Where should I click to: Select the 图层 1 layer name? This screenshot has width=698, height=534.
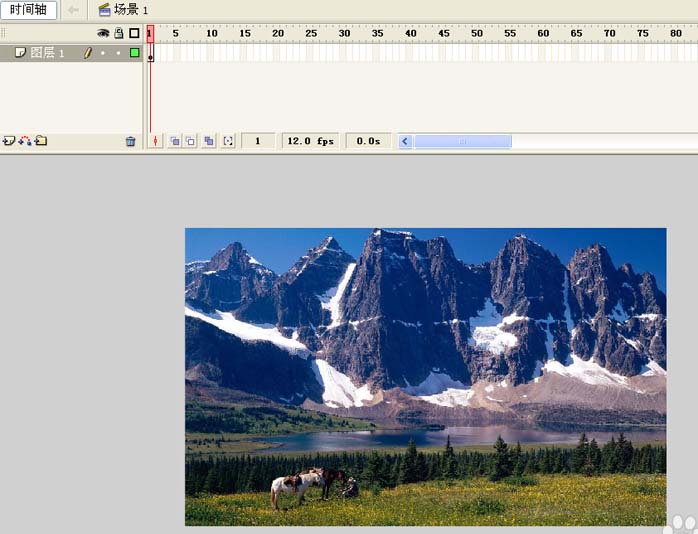click(48, 53)
